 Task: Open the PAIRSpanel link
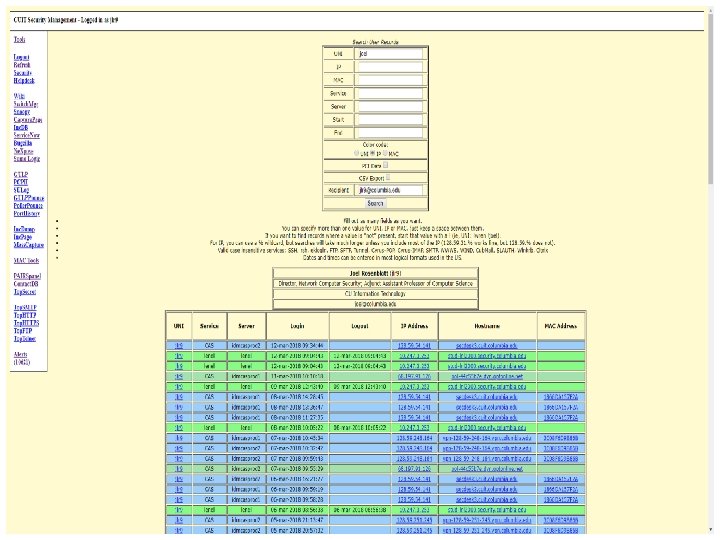click(27, 276)
